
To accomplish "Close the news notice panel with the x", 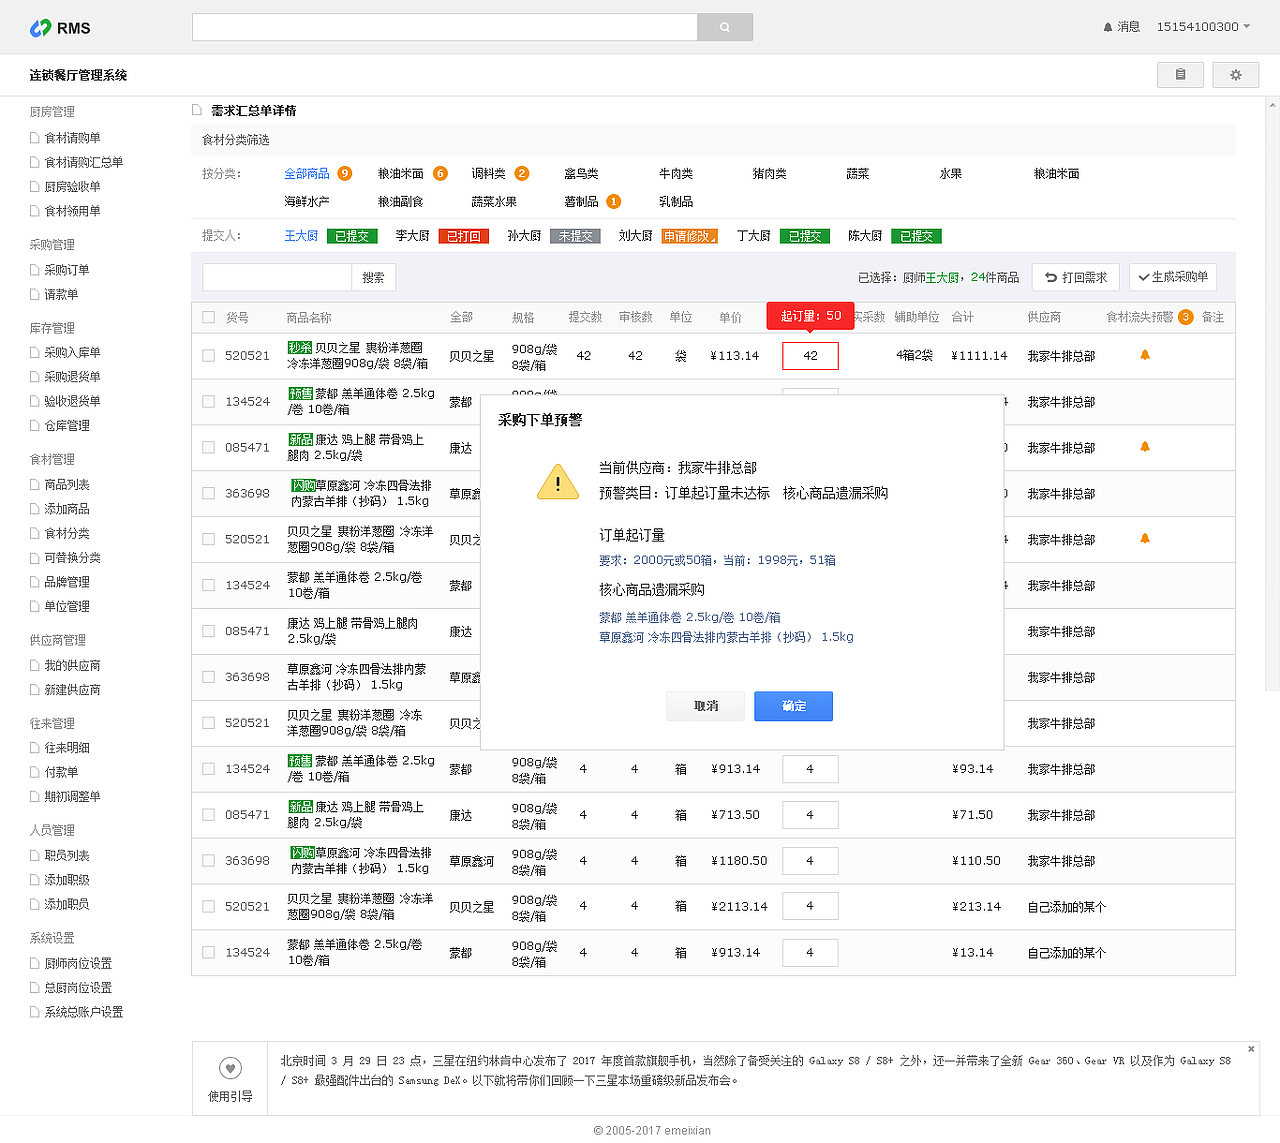I will coord(1251,1049).
